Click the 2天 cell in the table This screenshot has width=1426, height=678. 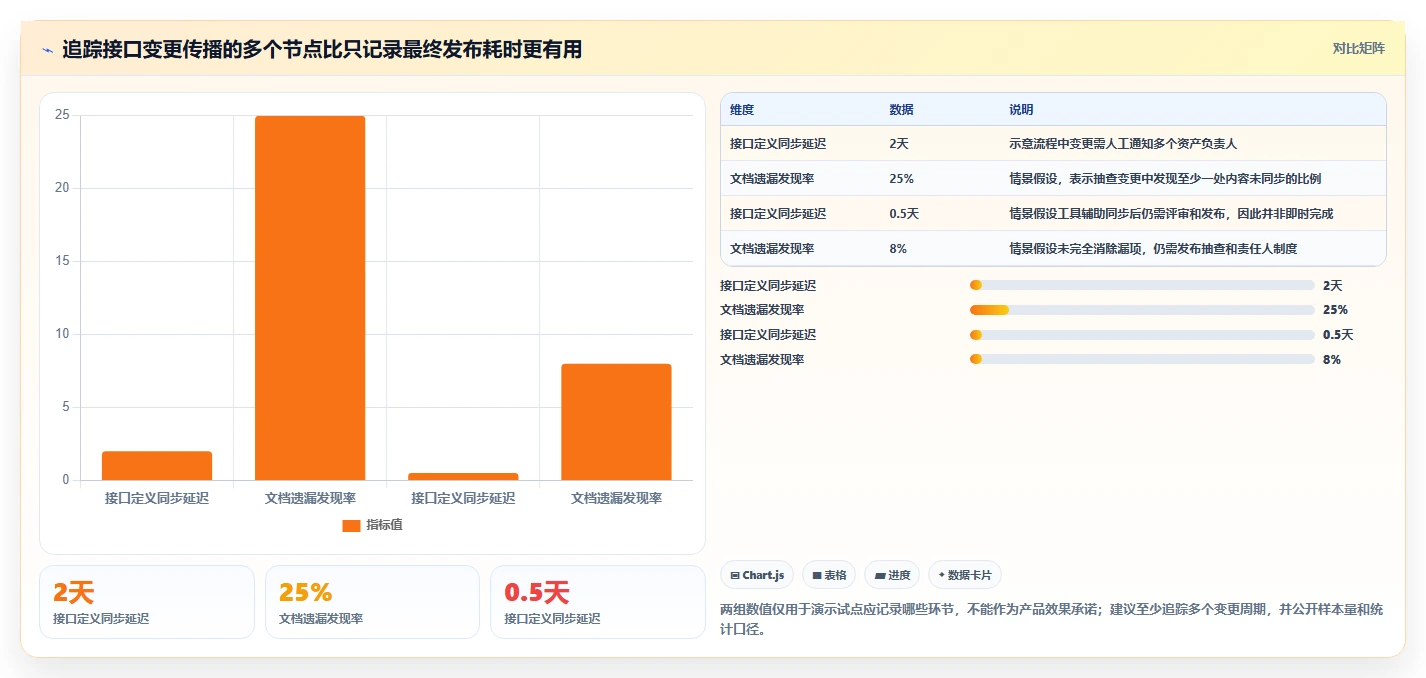tap(899, 144)
